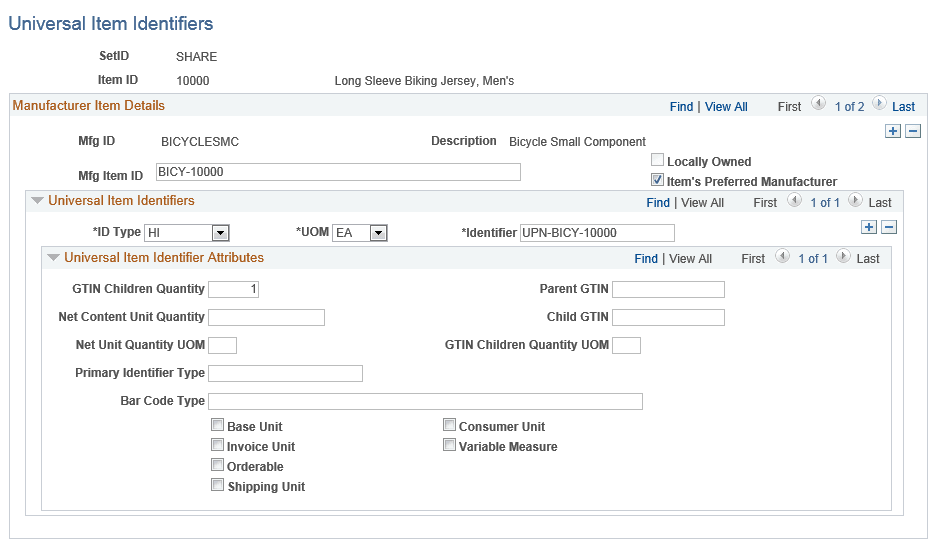This screenshot has height=548, width=937.
Task: Click the GTIN Children Quantity field
Action: tap(234, 289)
